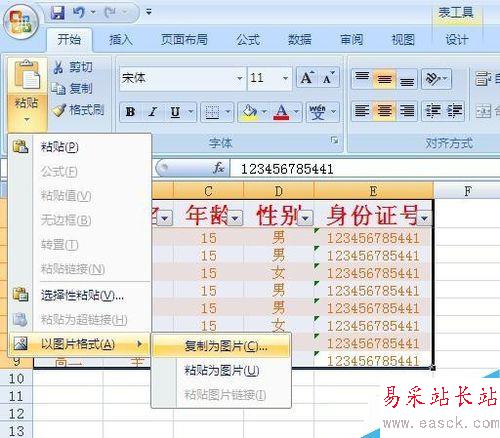
Task: Open the 身份证号 filter dropdown
Action: [x=425, y=218]
